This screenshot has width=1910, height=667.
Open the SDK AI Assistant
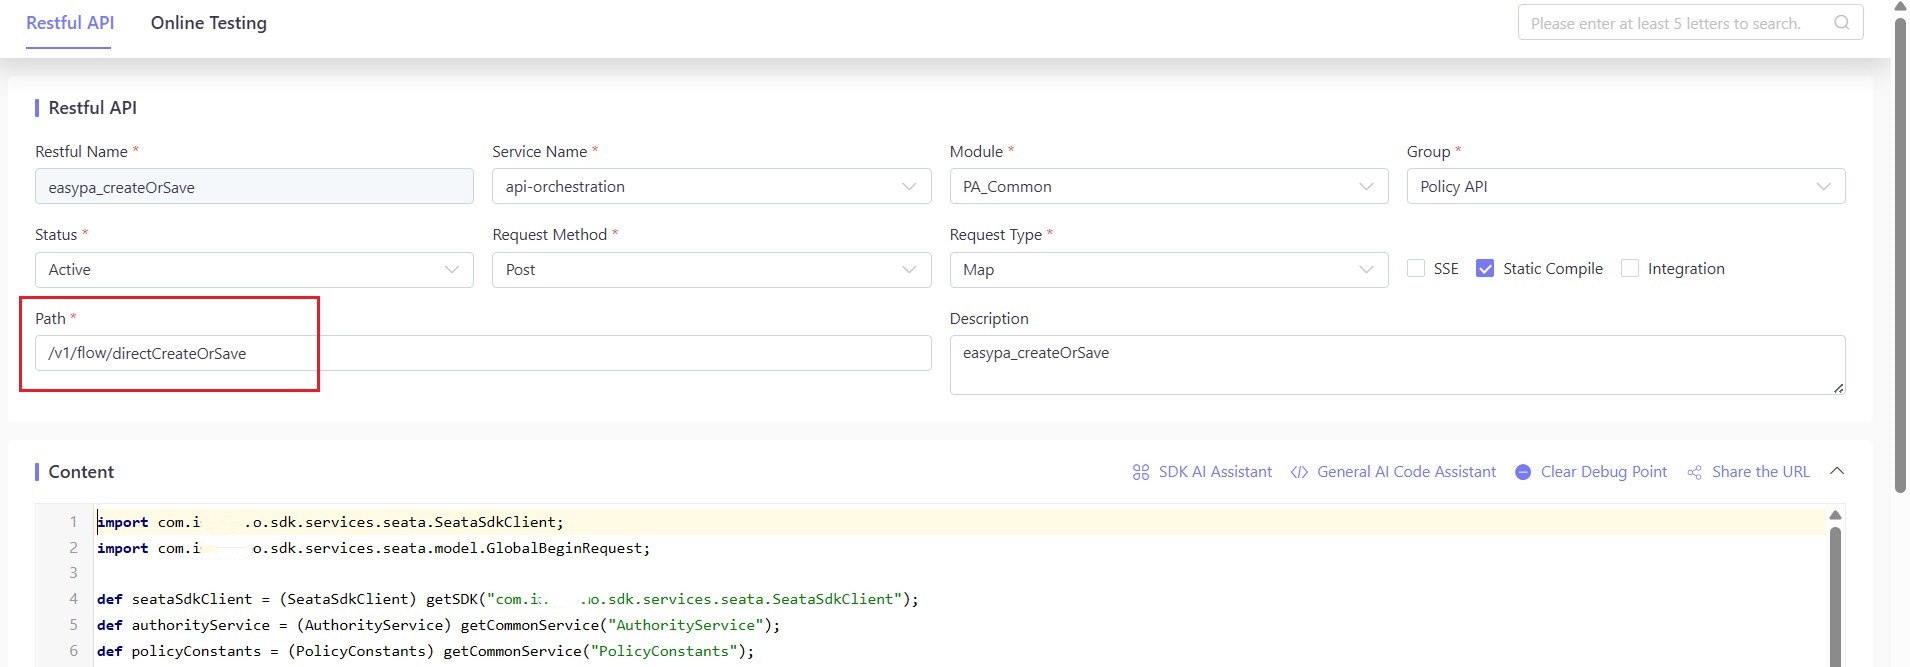tap(1202, 472)
